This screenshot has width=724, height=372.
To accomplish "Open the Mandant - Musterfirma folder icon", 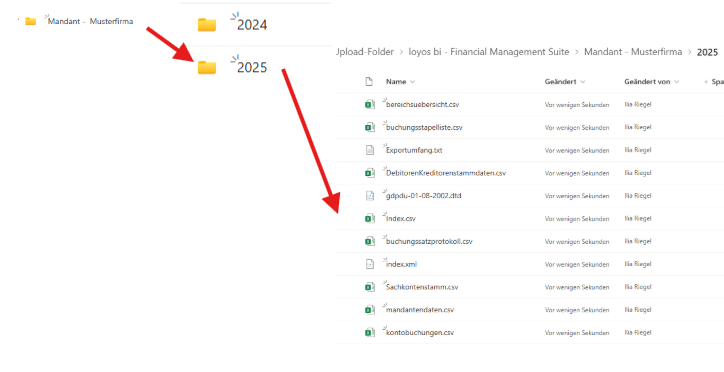I will click(30, 21).
